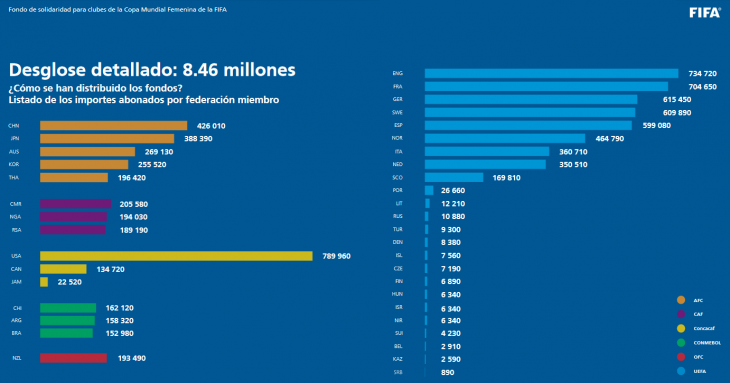This screenshot has width=730, height=383.
Task: Click the value 599 080
Action: pos(656,126)
